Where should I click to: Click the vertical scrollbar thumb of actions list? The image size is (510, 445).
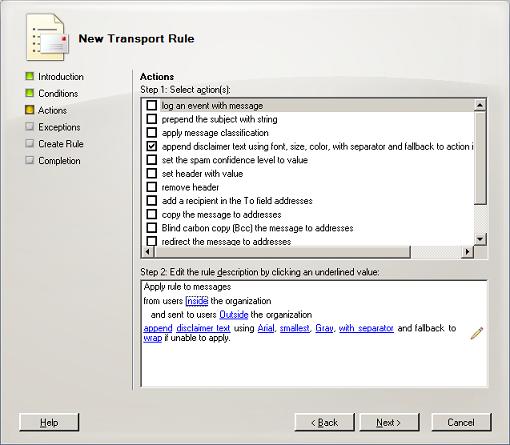(x=480, y=158)
